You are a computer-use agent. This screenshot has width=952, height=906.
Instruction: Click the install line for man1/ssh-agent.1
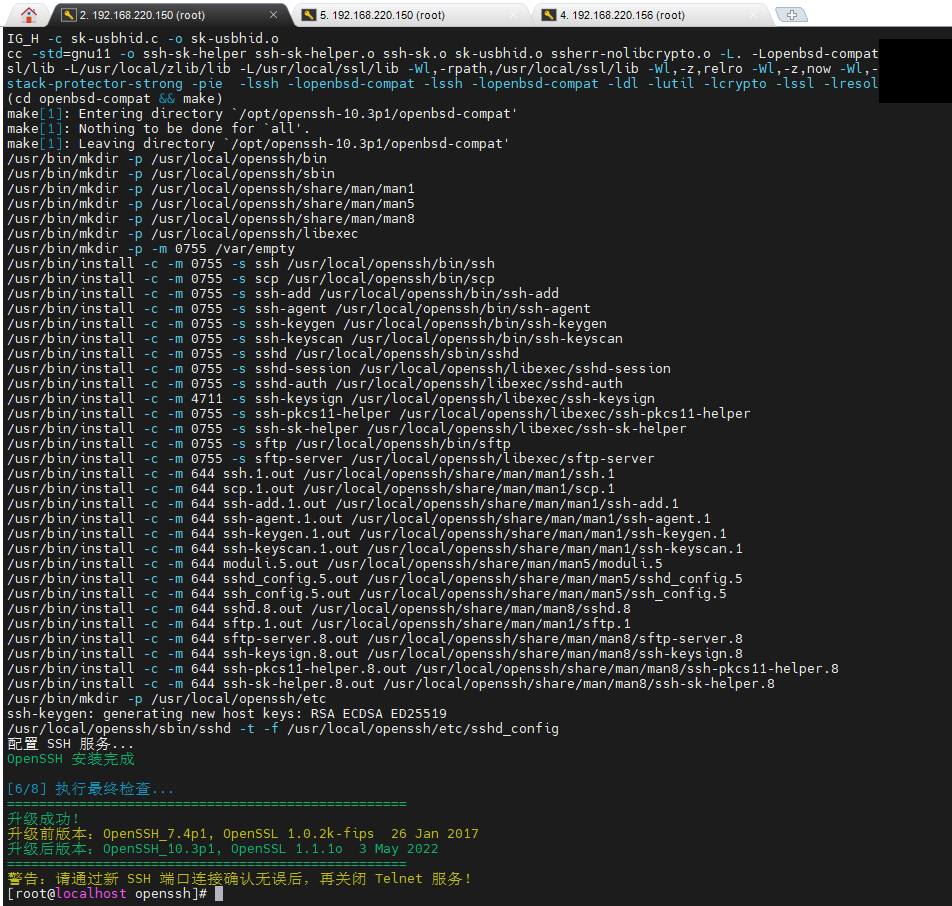(x=359, y=519)
